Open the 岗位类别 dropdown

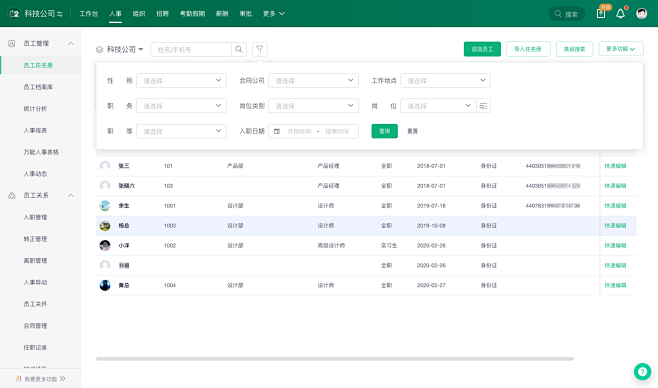[313, 106]
